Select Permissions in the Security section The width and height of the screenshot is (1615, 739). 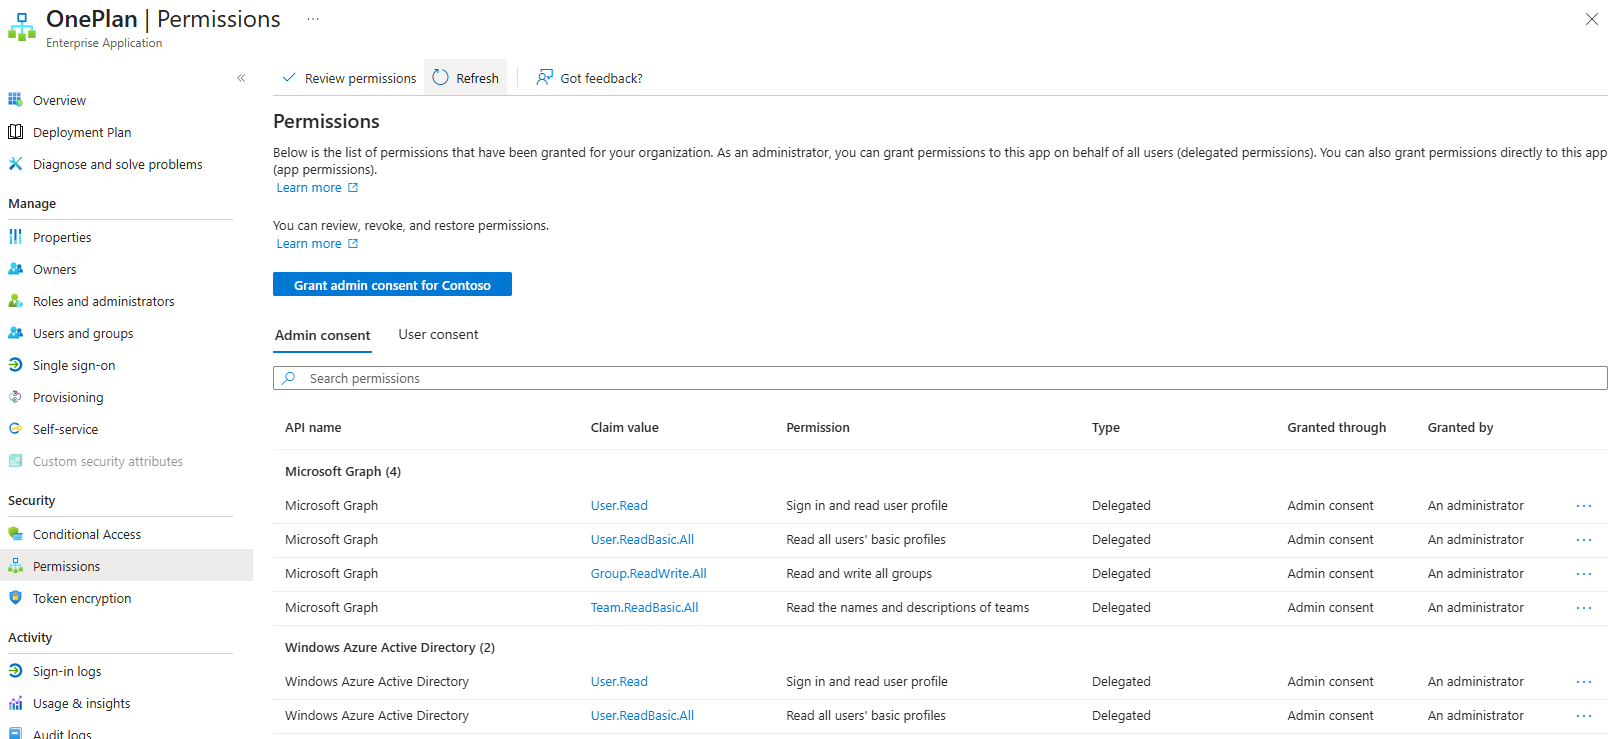126,566
